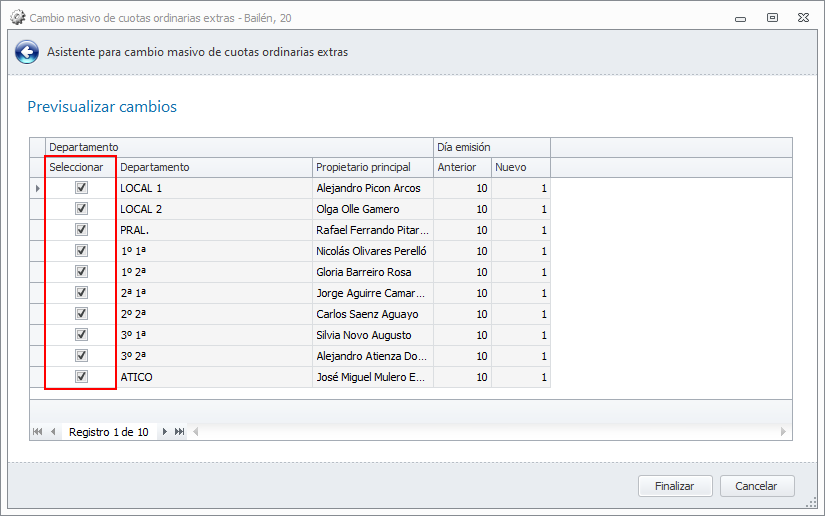This screenshot has width=825, height=516.
Task: Click row indicator arrow beside LOCAL 1
Action: tap(37, 188)
